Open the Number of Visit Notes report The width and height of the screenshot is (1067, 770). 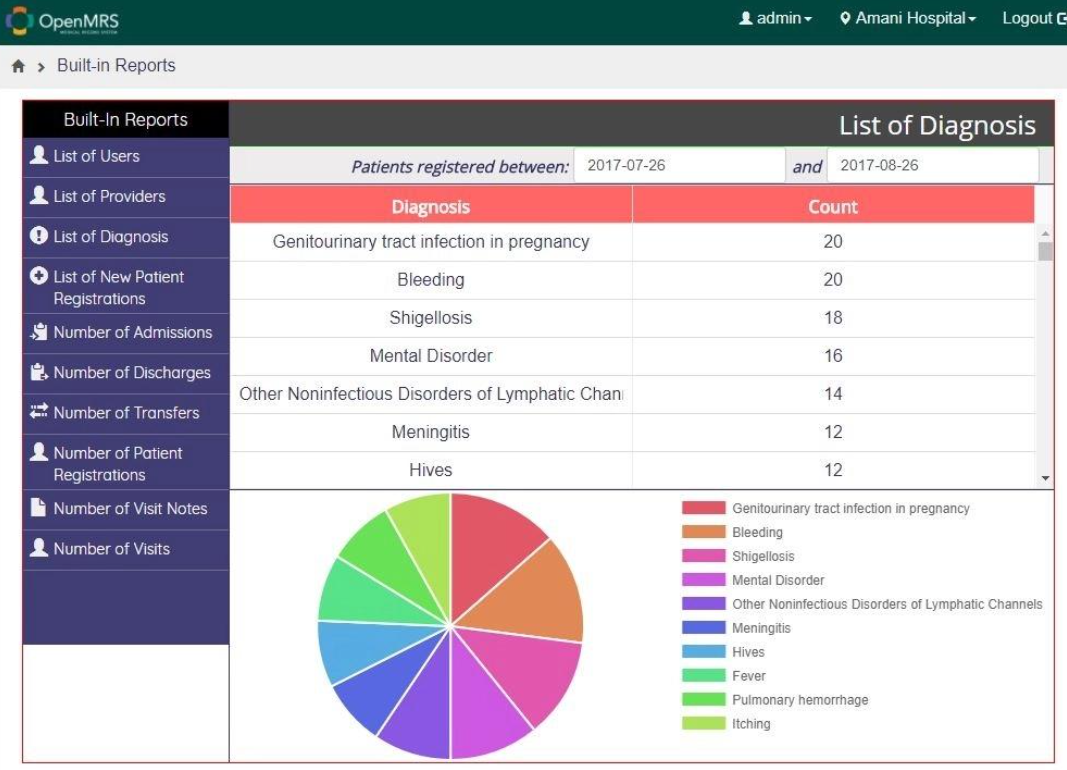(x=126, y=509)
